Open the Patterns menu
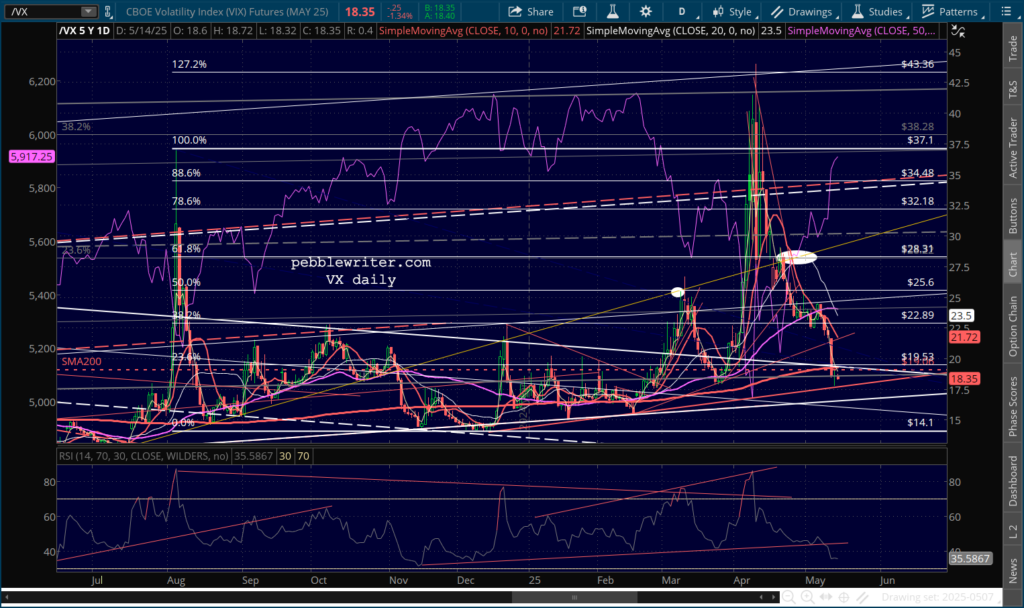Image resolution: width=1024 pixels, height=608 pixels. click(950, 12)
